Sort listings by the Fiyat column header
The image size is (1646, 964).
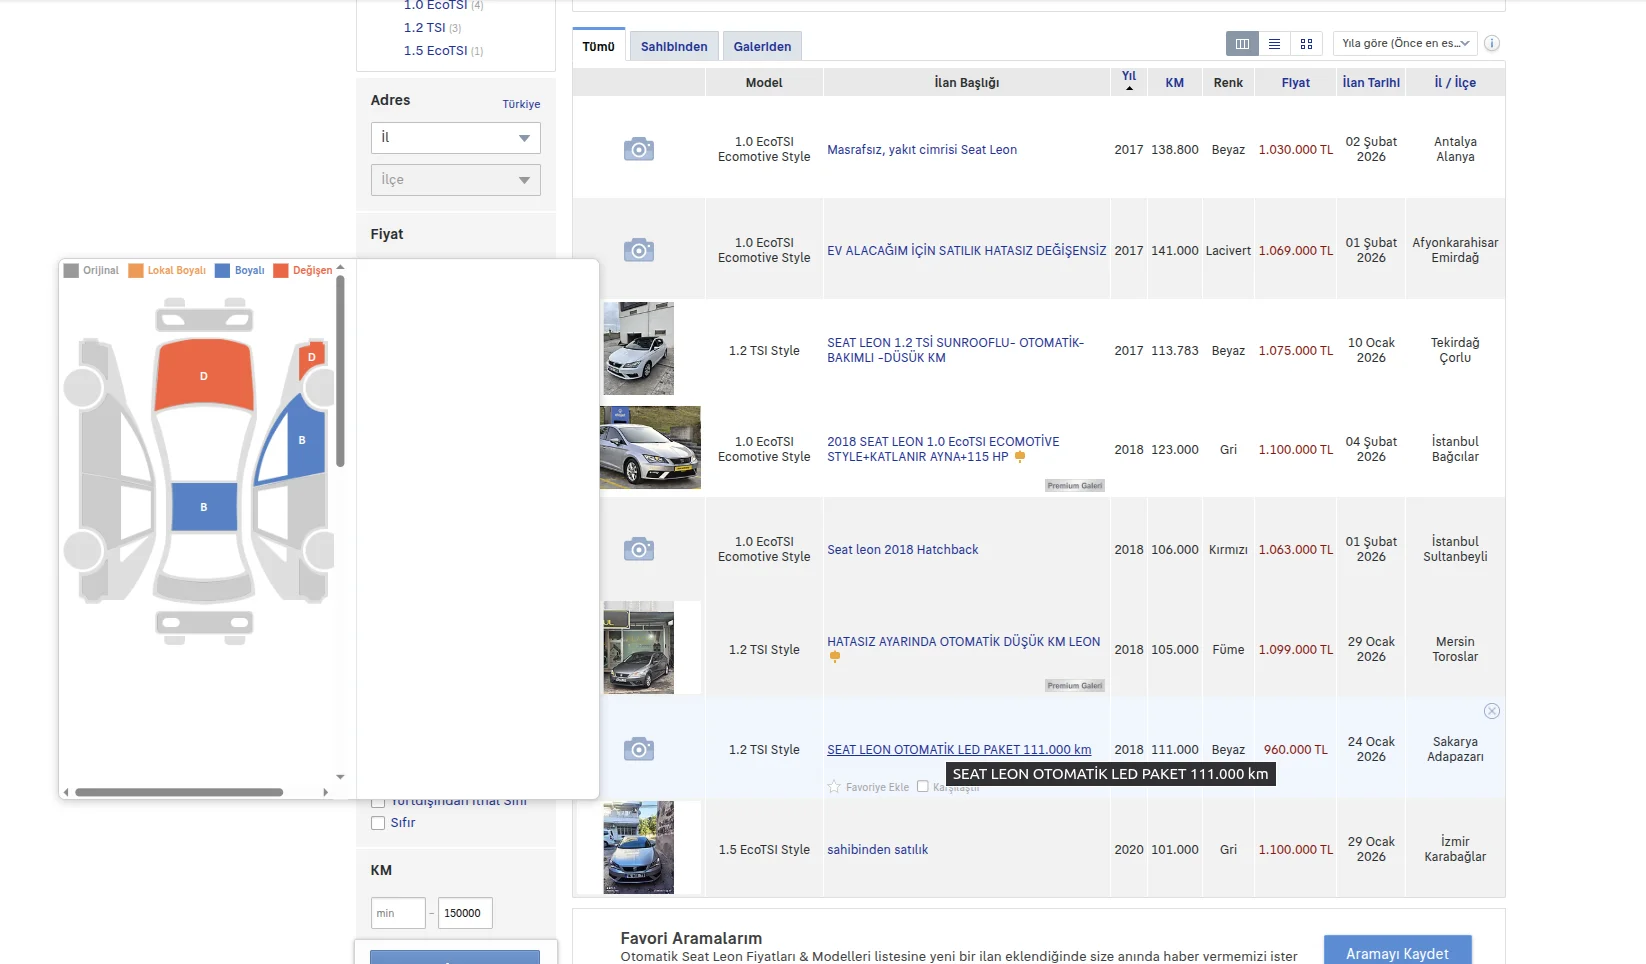1296,83
